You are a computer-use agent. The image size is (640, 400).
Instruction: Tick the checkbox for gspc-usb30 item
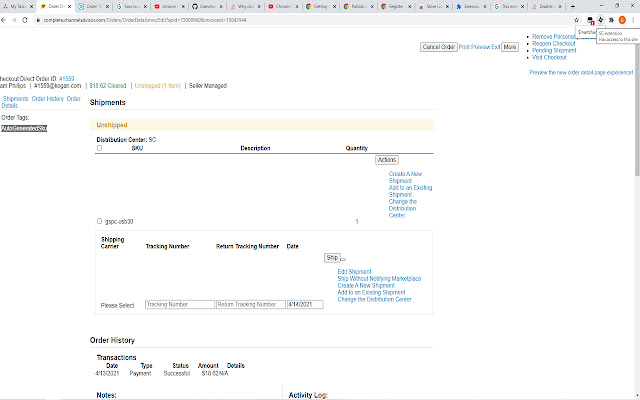[x=99, y=221]
